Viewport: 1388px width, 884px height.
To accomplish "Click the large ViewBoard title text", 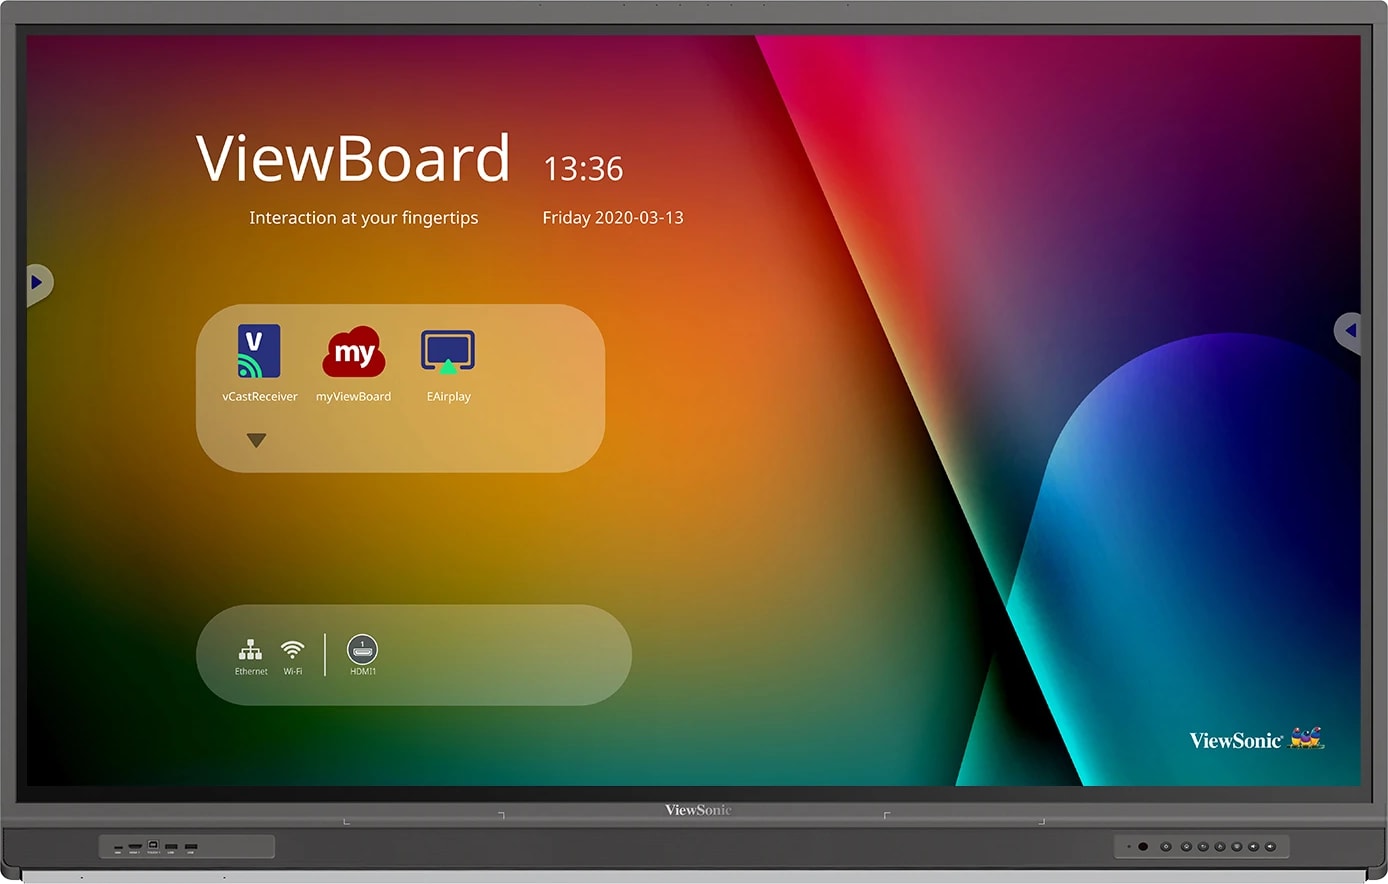I will pos(353,158).
